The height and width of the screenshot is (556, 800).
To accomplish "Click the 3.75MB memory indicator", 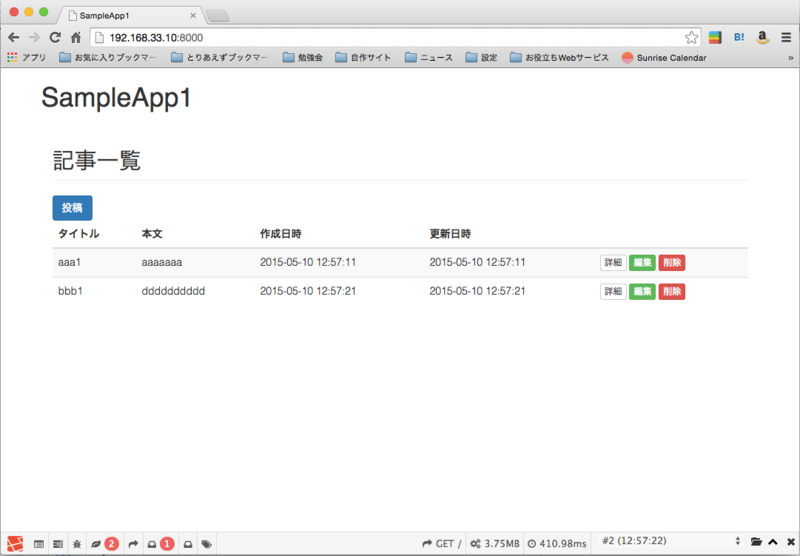I will click(x=495, y=544).
